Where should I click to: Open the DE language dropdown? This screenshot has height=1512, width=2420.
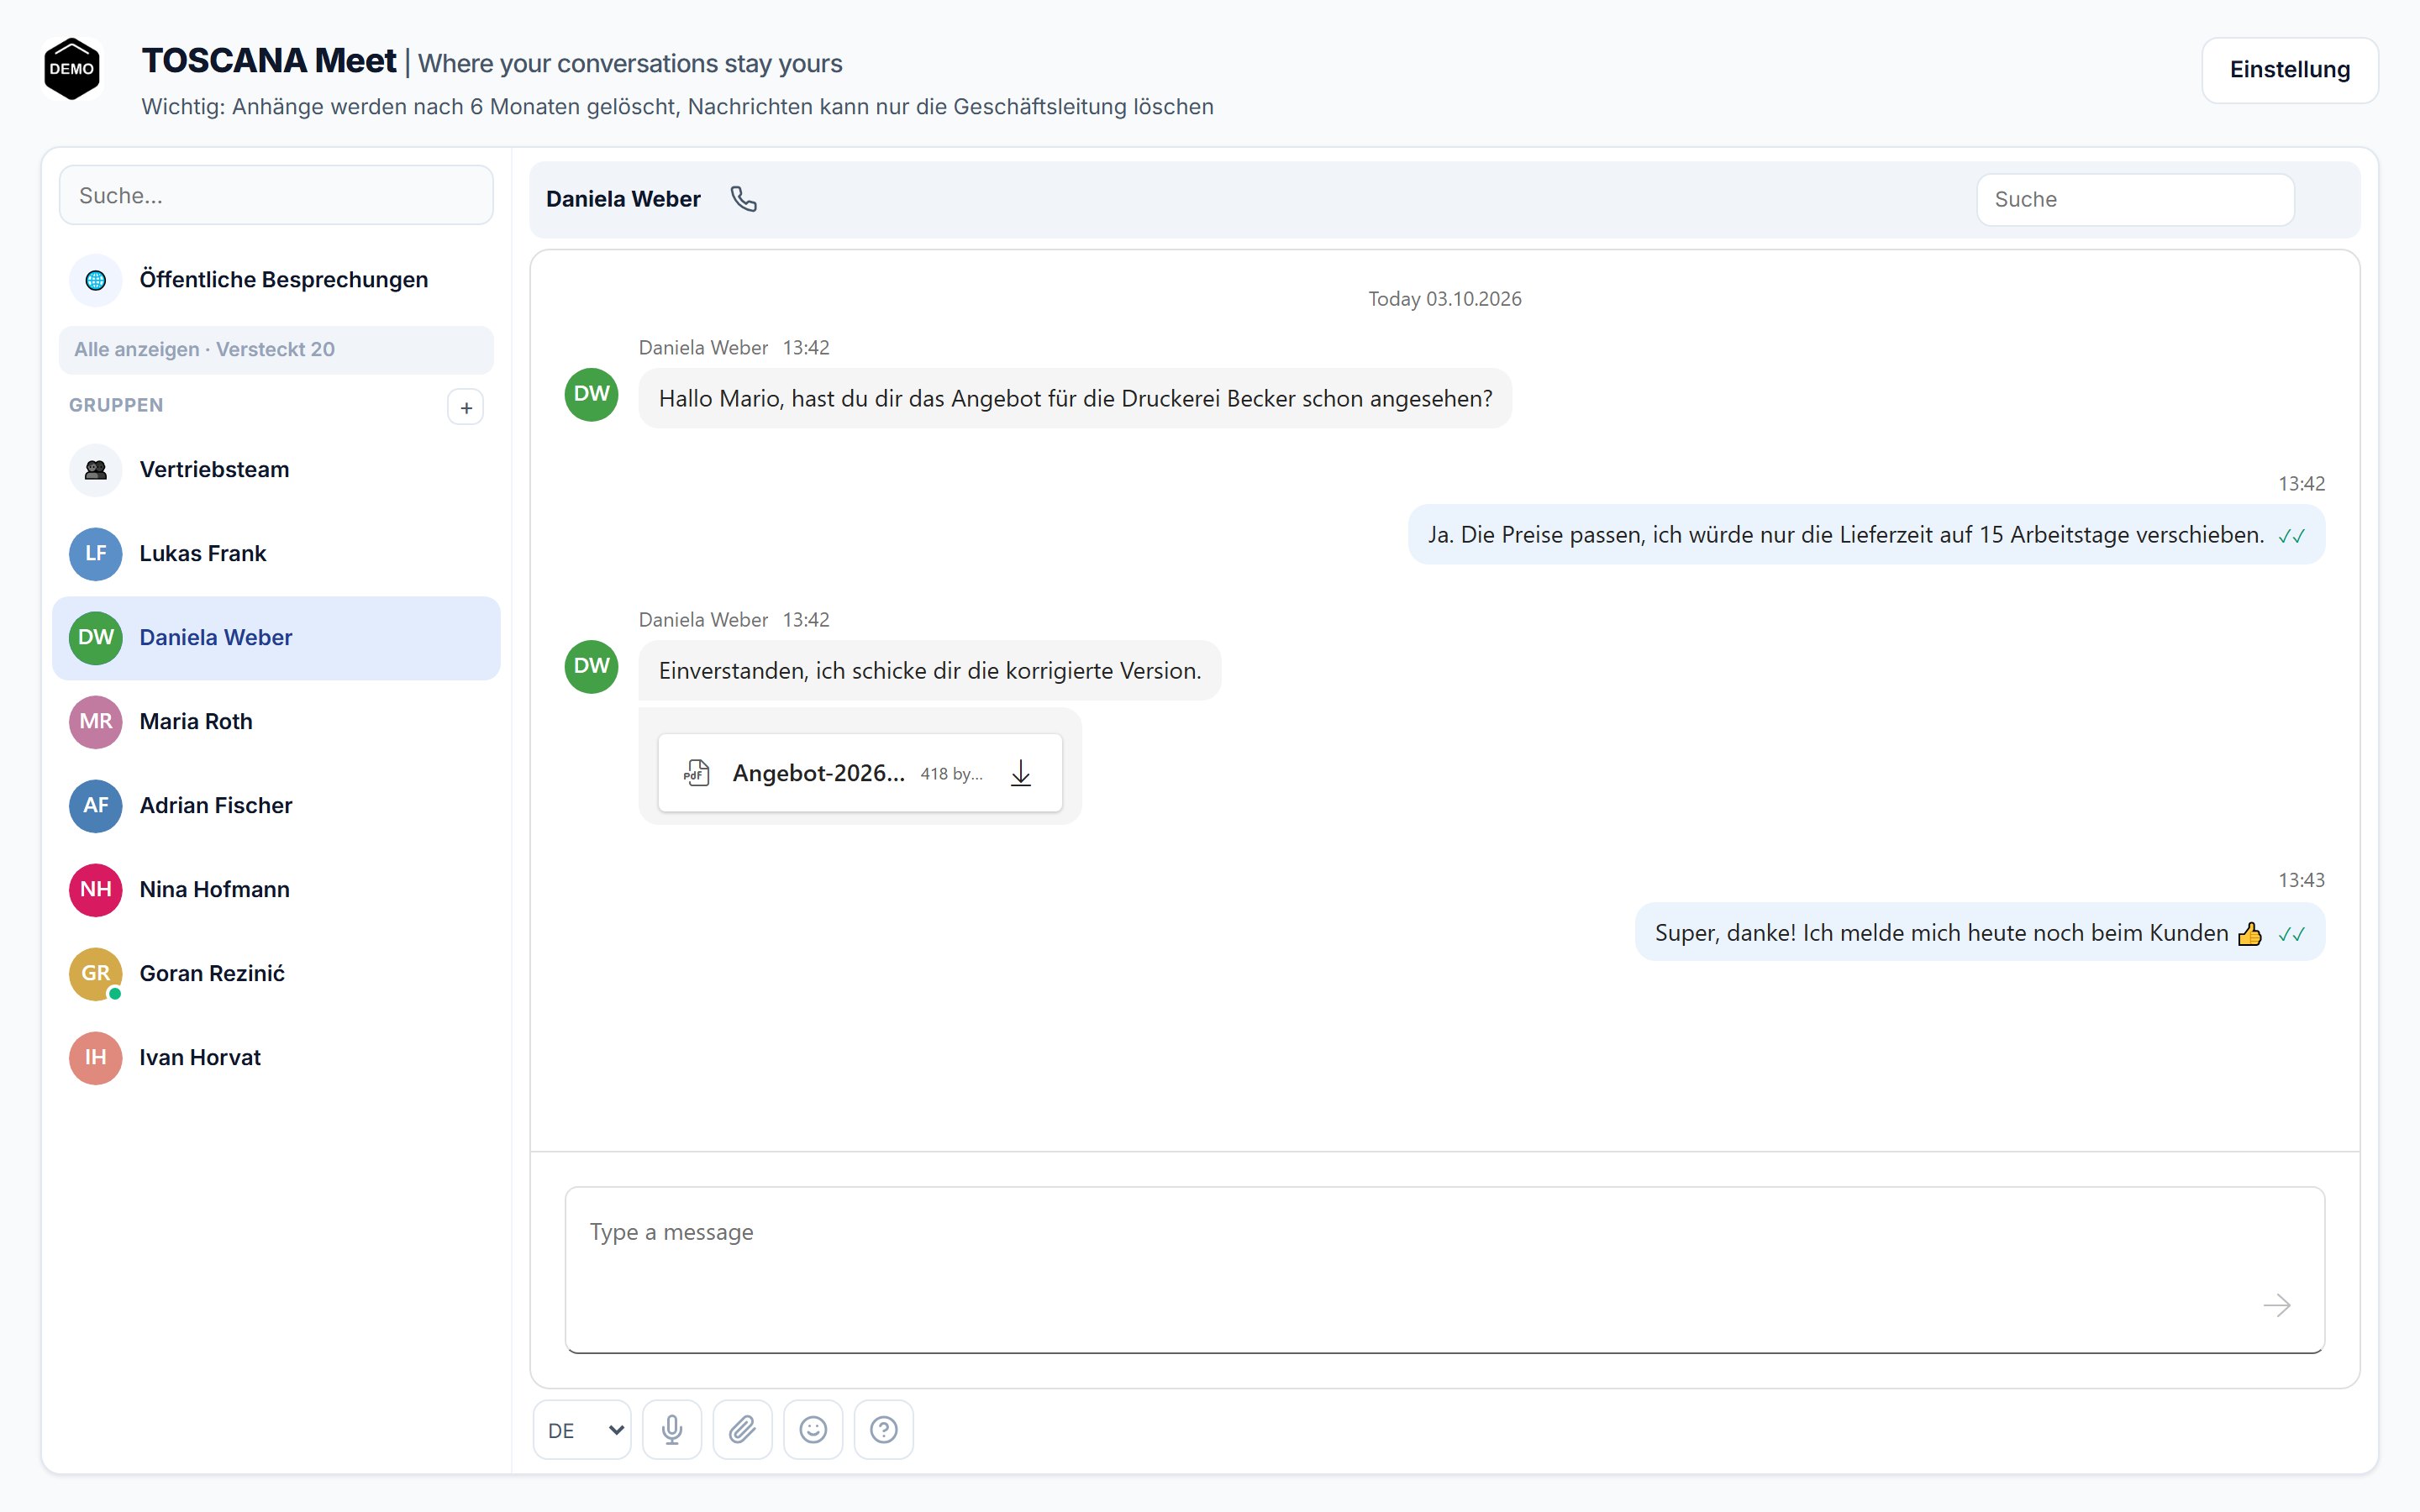coord(582,1429)
